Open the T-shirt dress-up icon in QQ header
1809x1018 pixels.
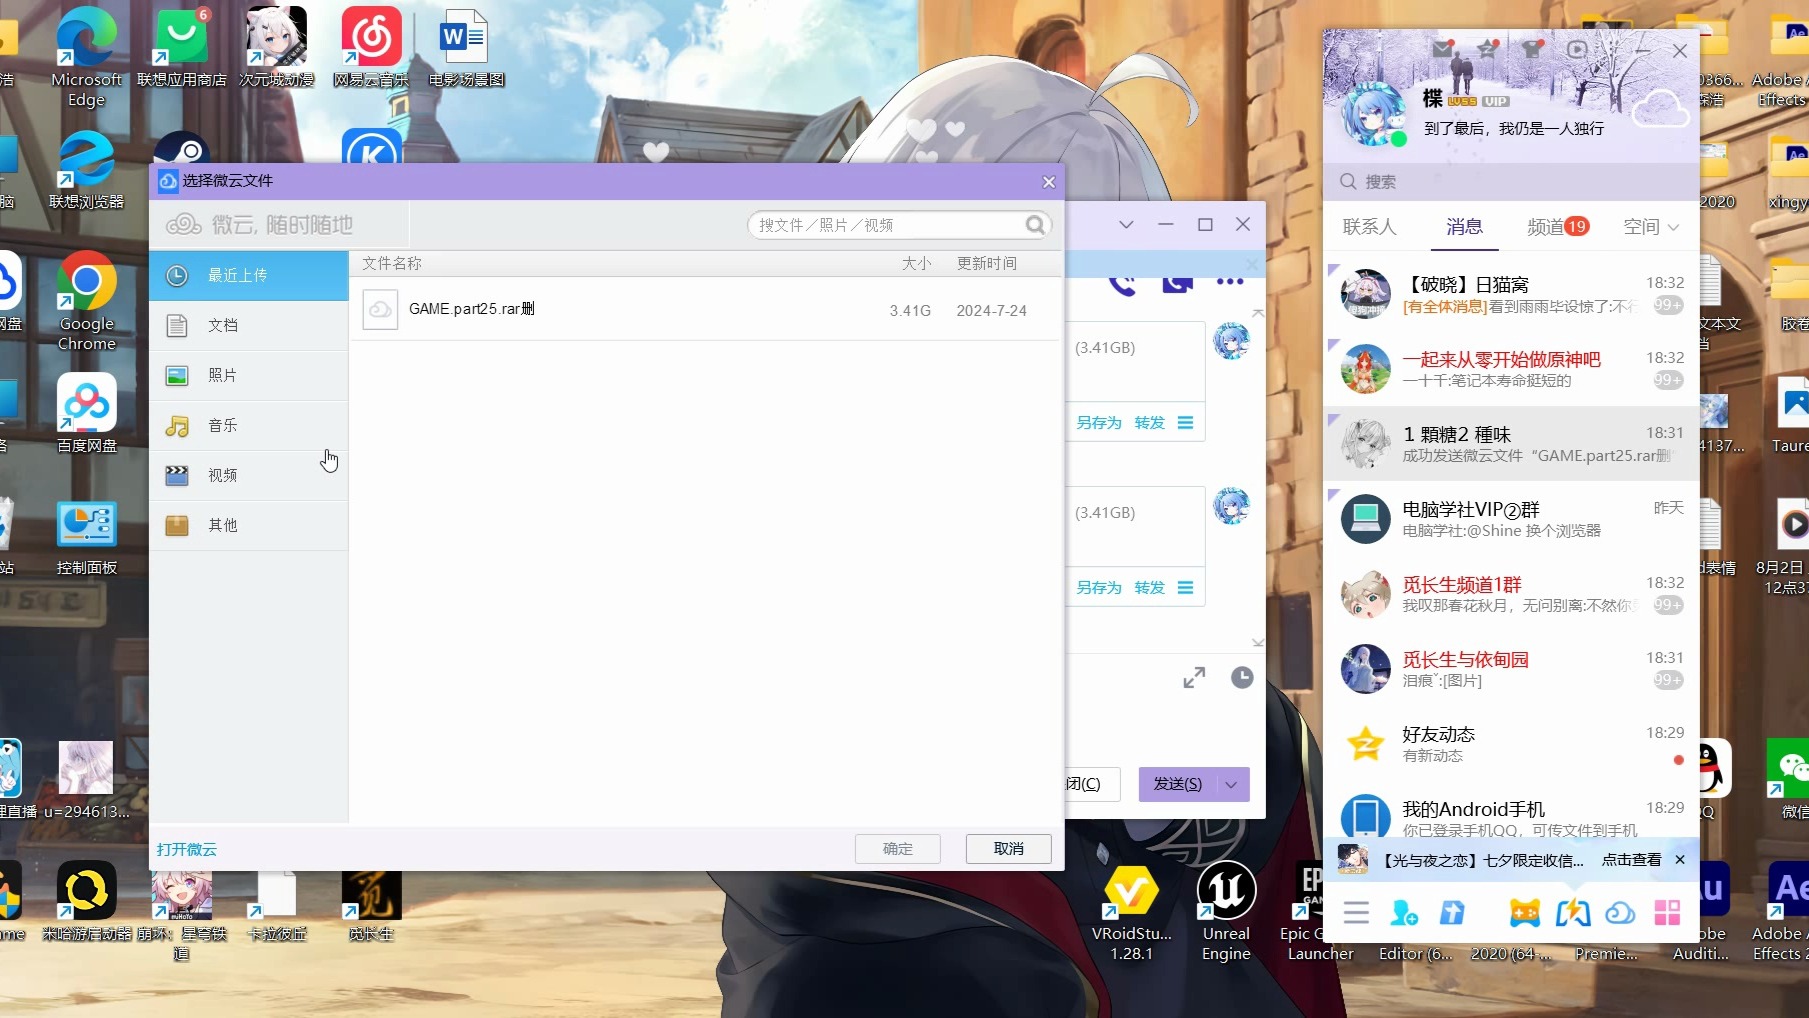1531,48
